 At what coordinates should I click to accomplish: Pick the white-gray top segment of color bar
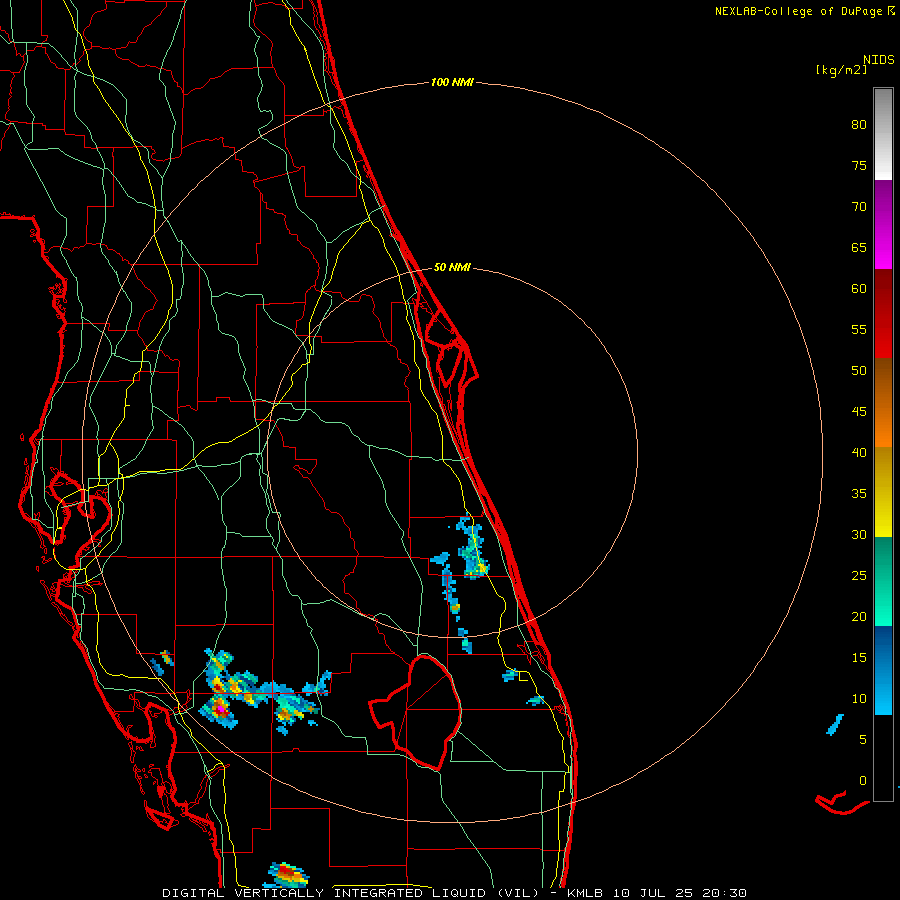(883, 134)
